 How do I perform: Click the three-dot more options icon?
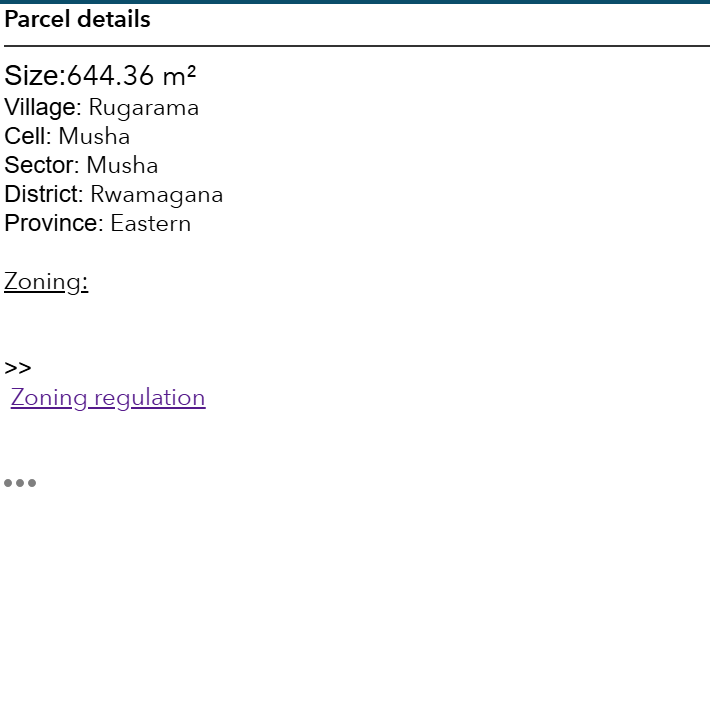(20, 483)
